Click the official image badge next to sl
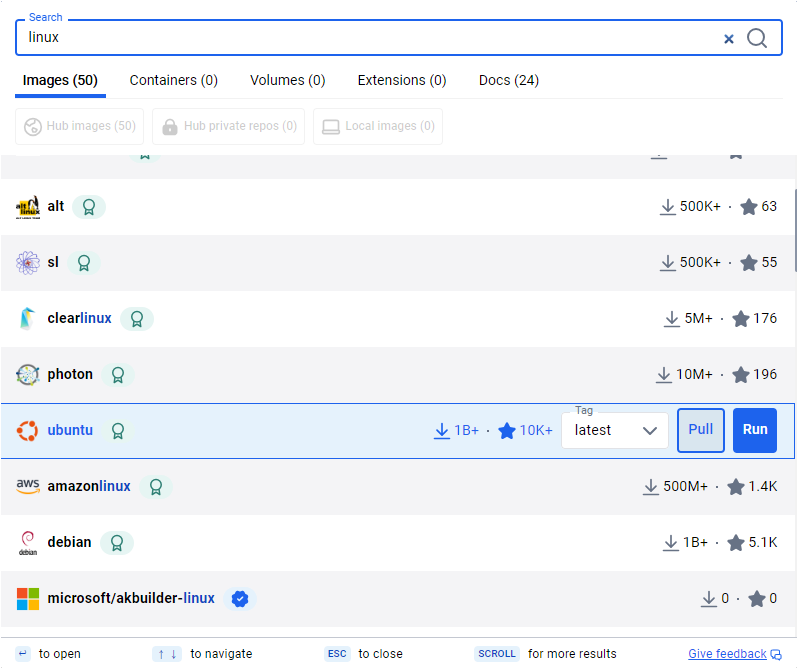Image resolution: width=798 pixels, height=669 pixels. tap(84, 263)
